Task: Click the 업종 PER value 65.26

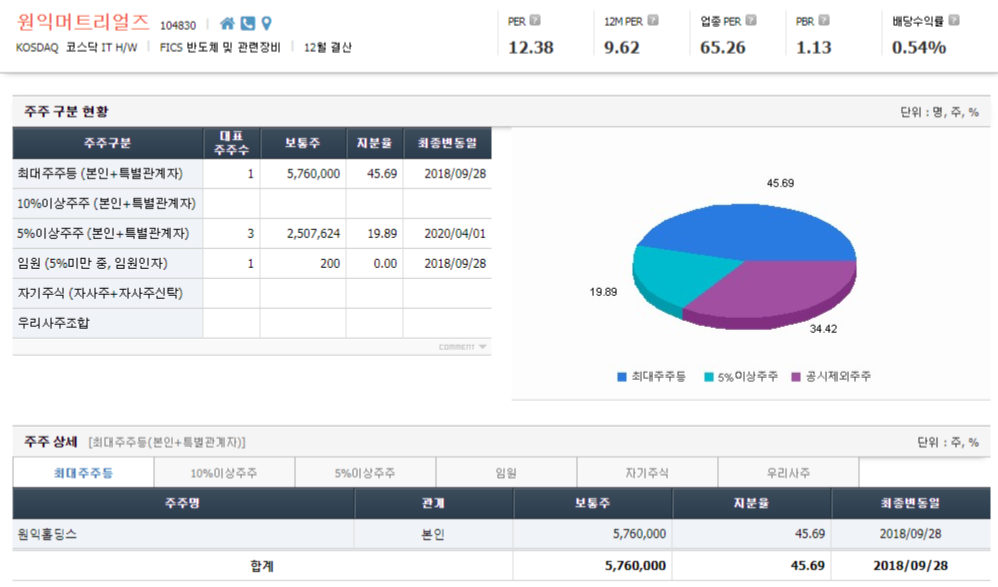Action: (722, 48)
